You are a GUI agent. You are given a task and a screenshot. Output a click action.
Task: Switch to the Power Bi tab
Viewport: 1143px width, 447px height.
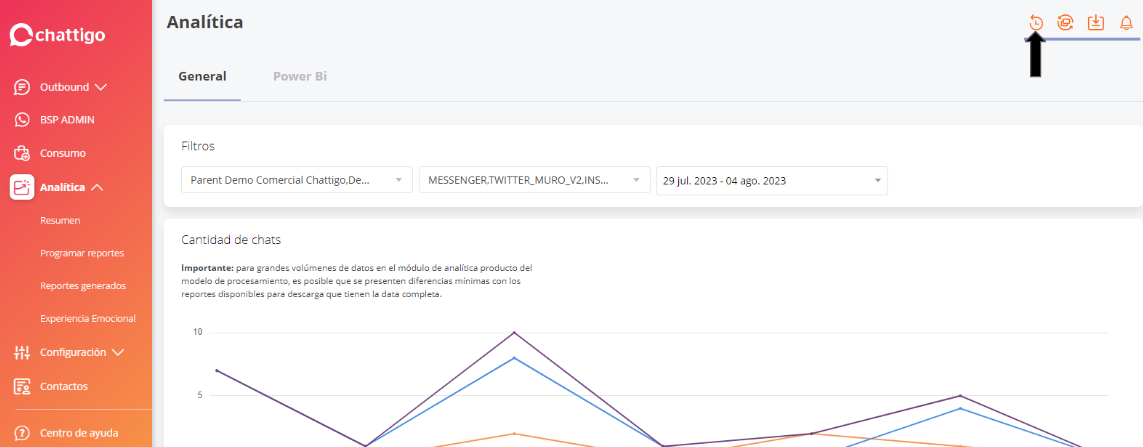click(x=300, y=76)
